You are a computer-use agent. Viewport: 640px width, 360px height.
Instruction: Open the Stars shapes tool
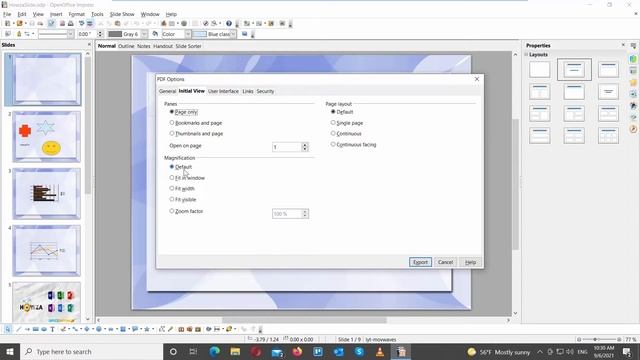pos(147,329)
